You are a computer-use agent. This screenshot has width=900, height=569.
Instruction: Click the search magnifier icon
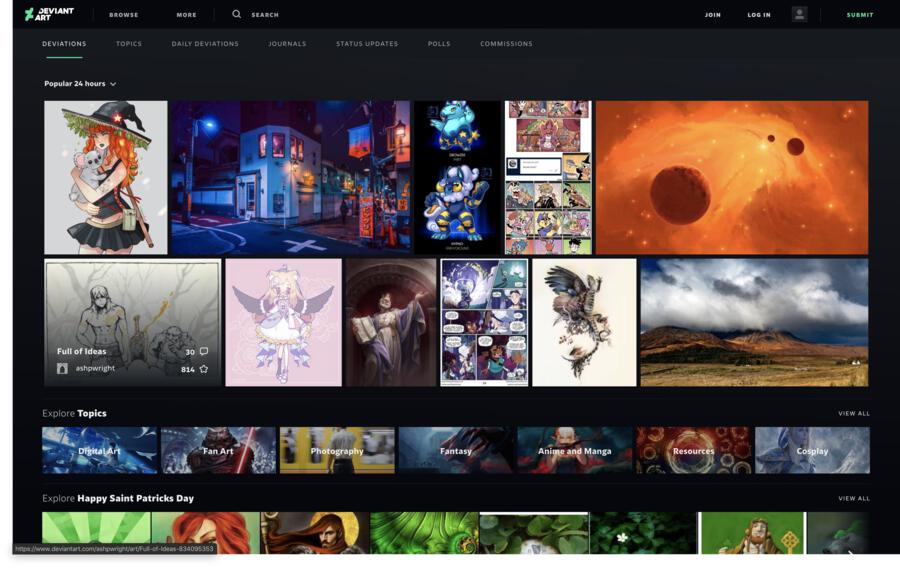point(236,14)
